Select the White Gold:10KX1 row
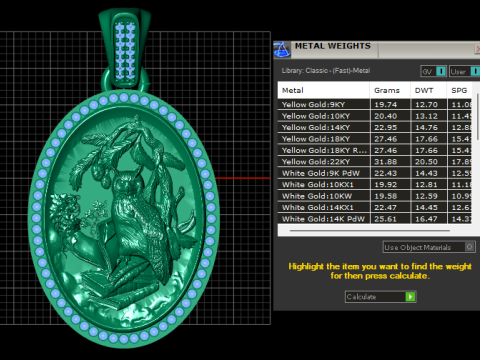This screenshot has width=480, height=360. [x=375, y=185]
